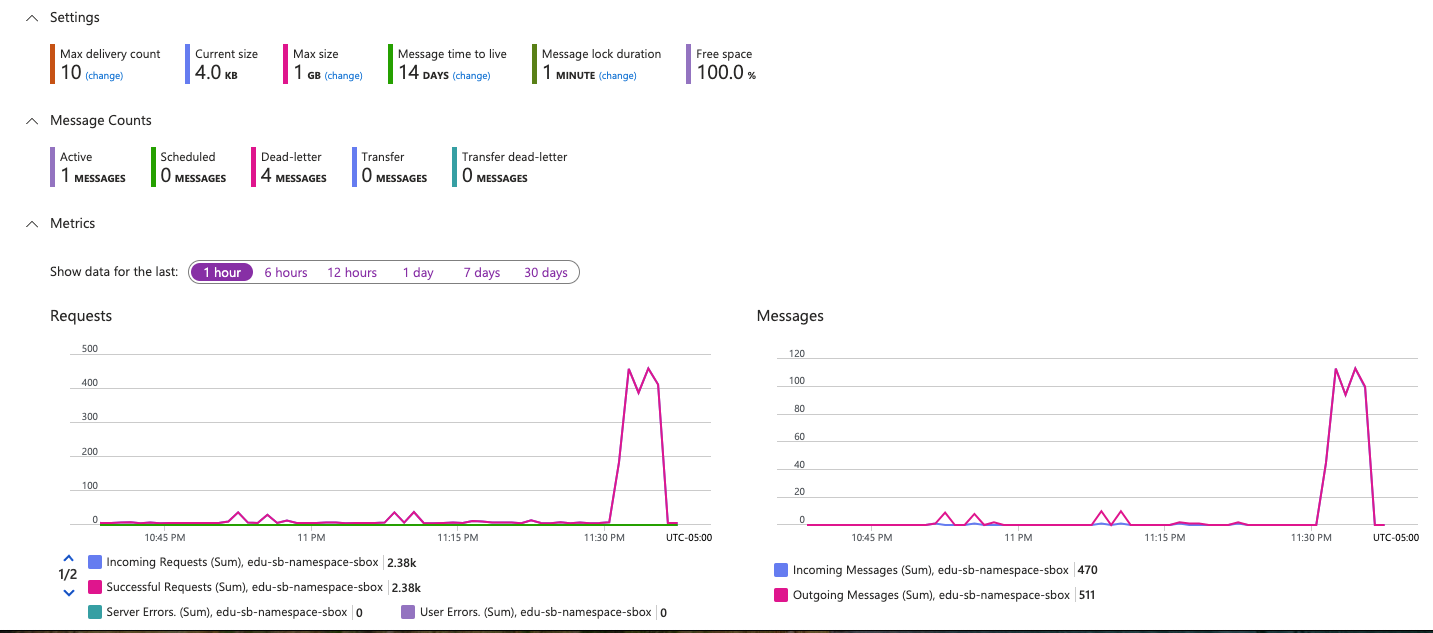Screen dimensions: 1433x633
Task: Collapse the Metrics section chevron
Action: [x=32, y=224]
